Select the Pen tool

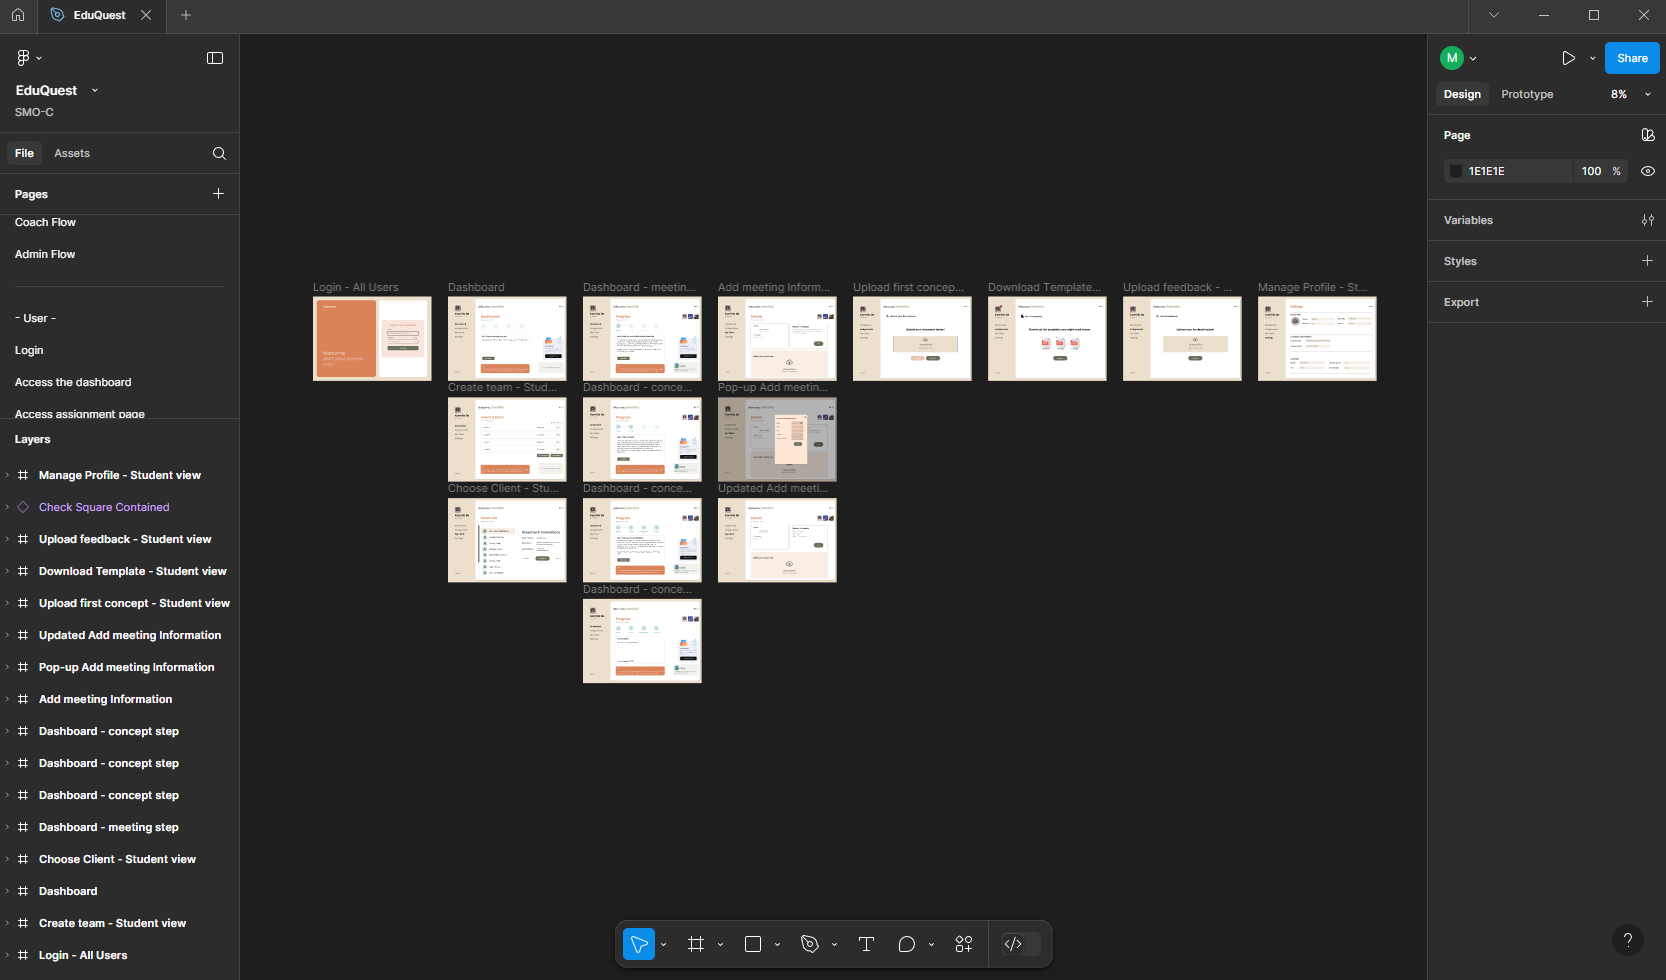point(810,944)
